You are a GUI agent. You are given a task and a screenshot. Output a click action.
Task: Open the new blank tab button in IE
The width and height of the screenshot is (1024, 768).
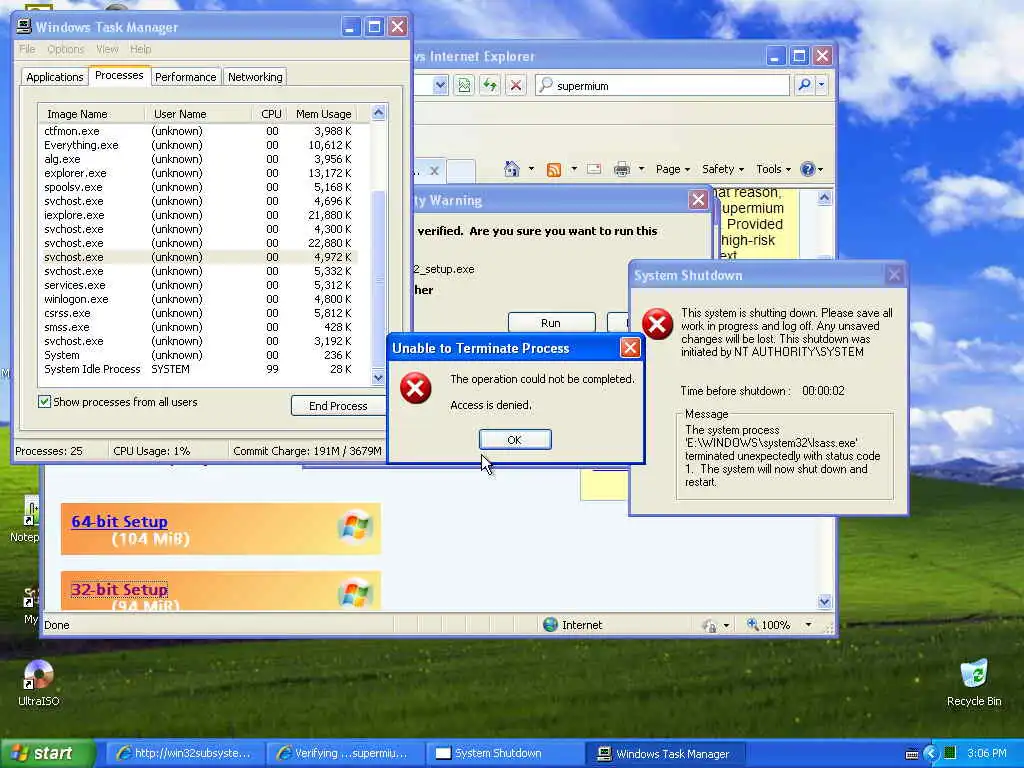pos(461,171)
